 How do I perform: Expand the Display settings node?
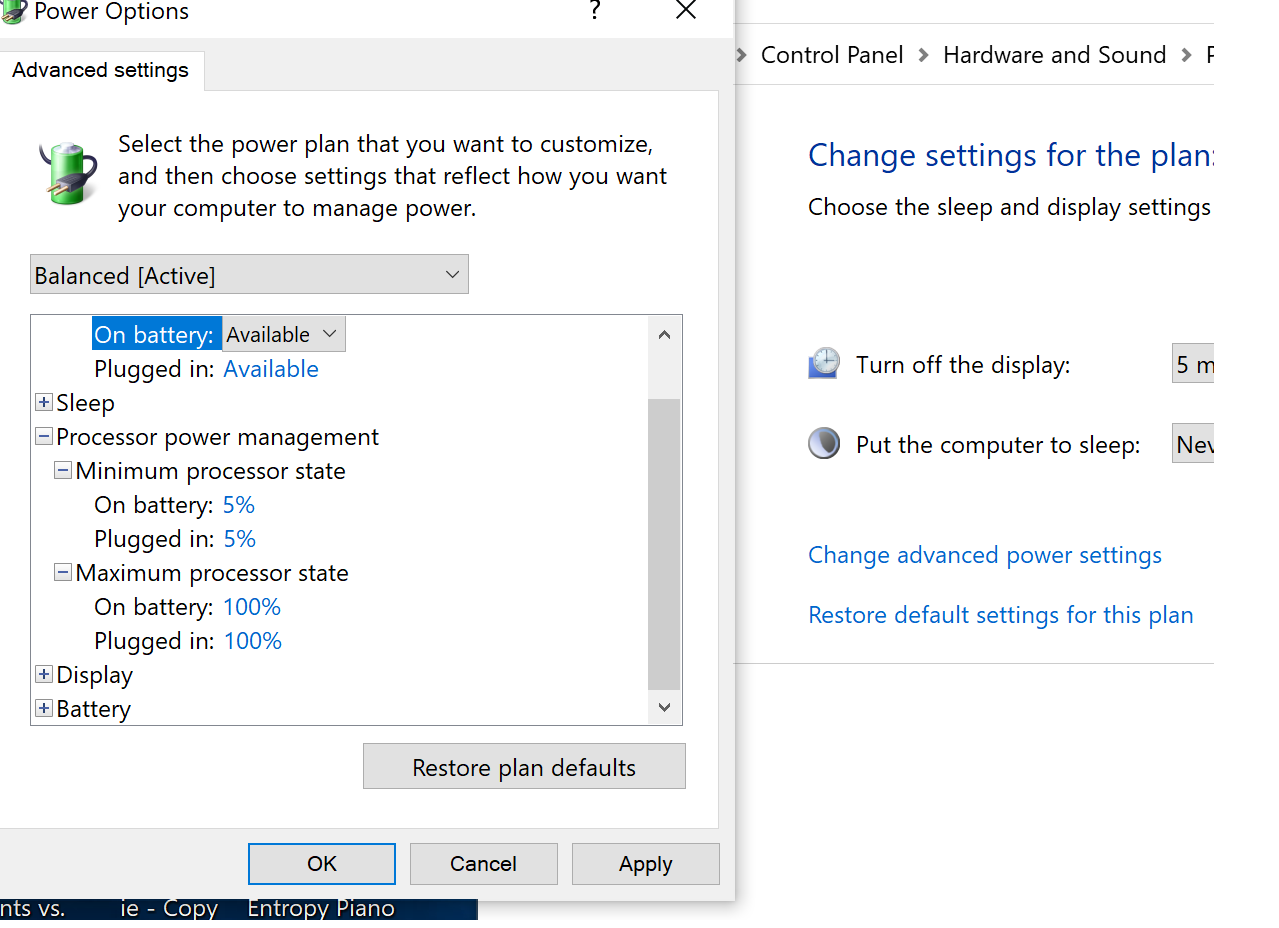(x=44, y=674)
